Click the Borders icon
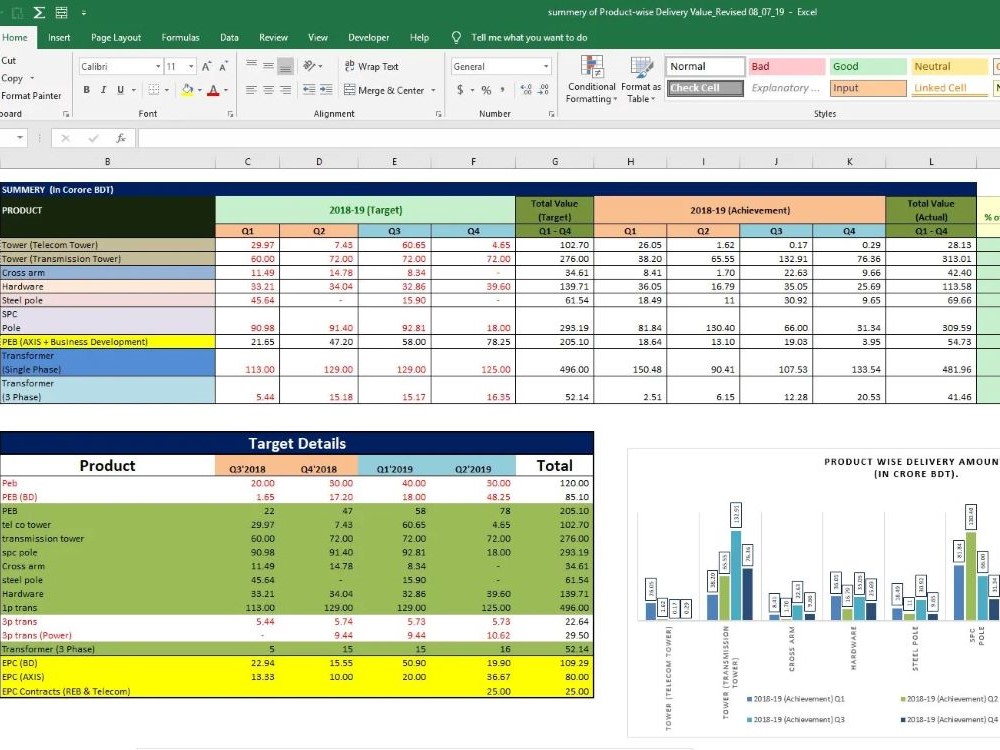1000x750 pixels. click(154, 90)
